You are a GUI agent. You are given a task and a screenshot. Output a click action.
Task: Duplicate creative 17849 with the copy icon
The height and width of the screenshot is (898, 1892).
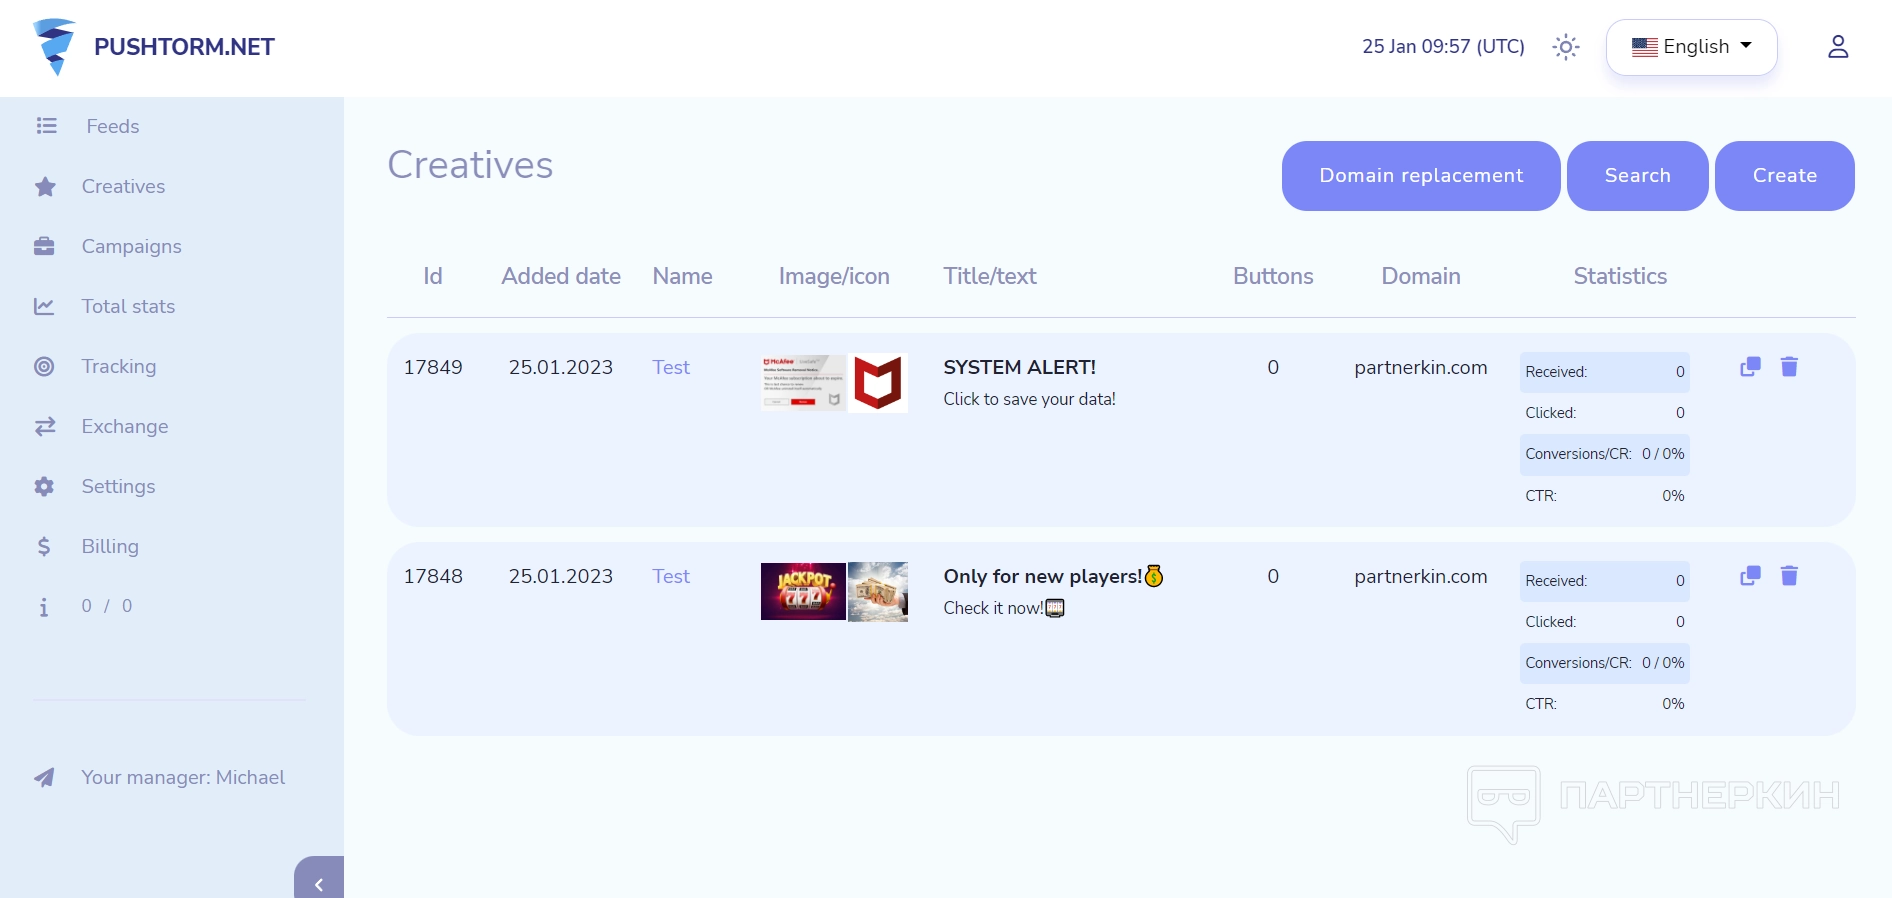click(1750, 367)
